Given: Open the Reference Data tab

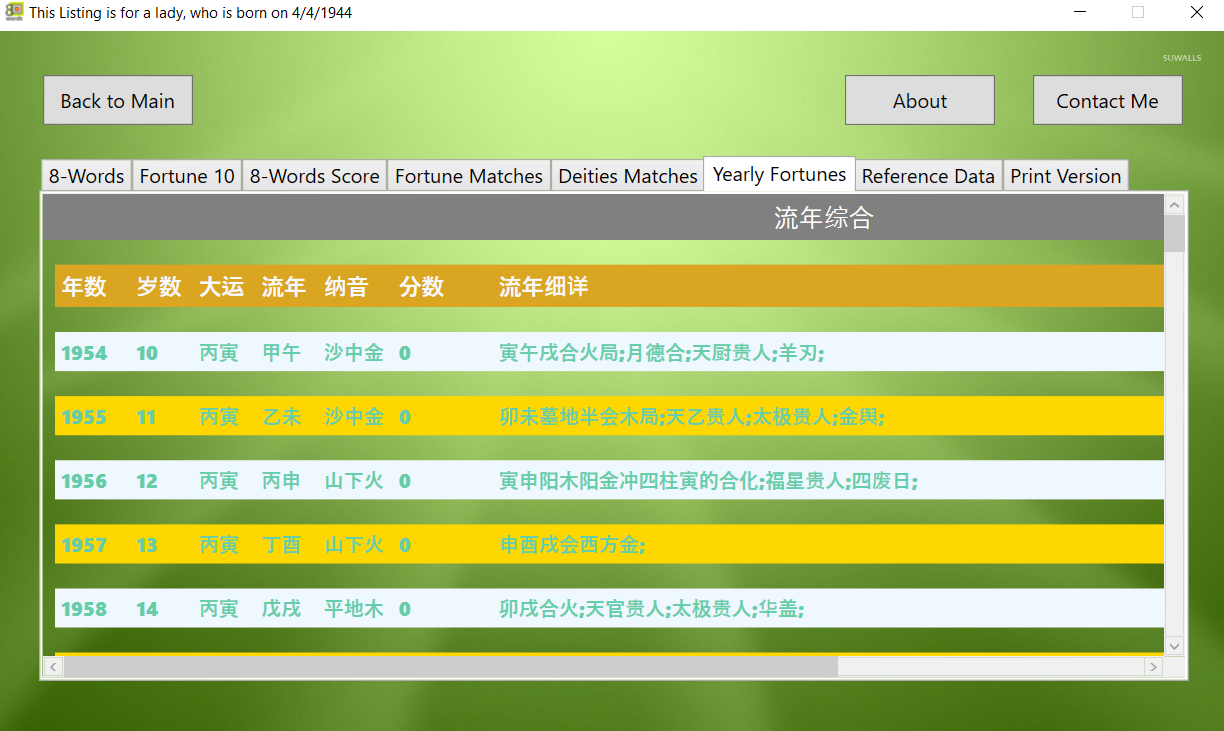Looking at the screenshot, I should 928,176.
